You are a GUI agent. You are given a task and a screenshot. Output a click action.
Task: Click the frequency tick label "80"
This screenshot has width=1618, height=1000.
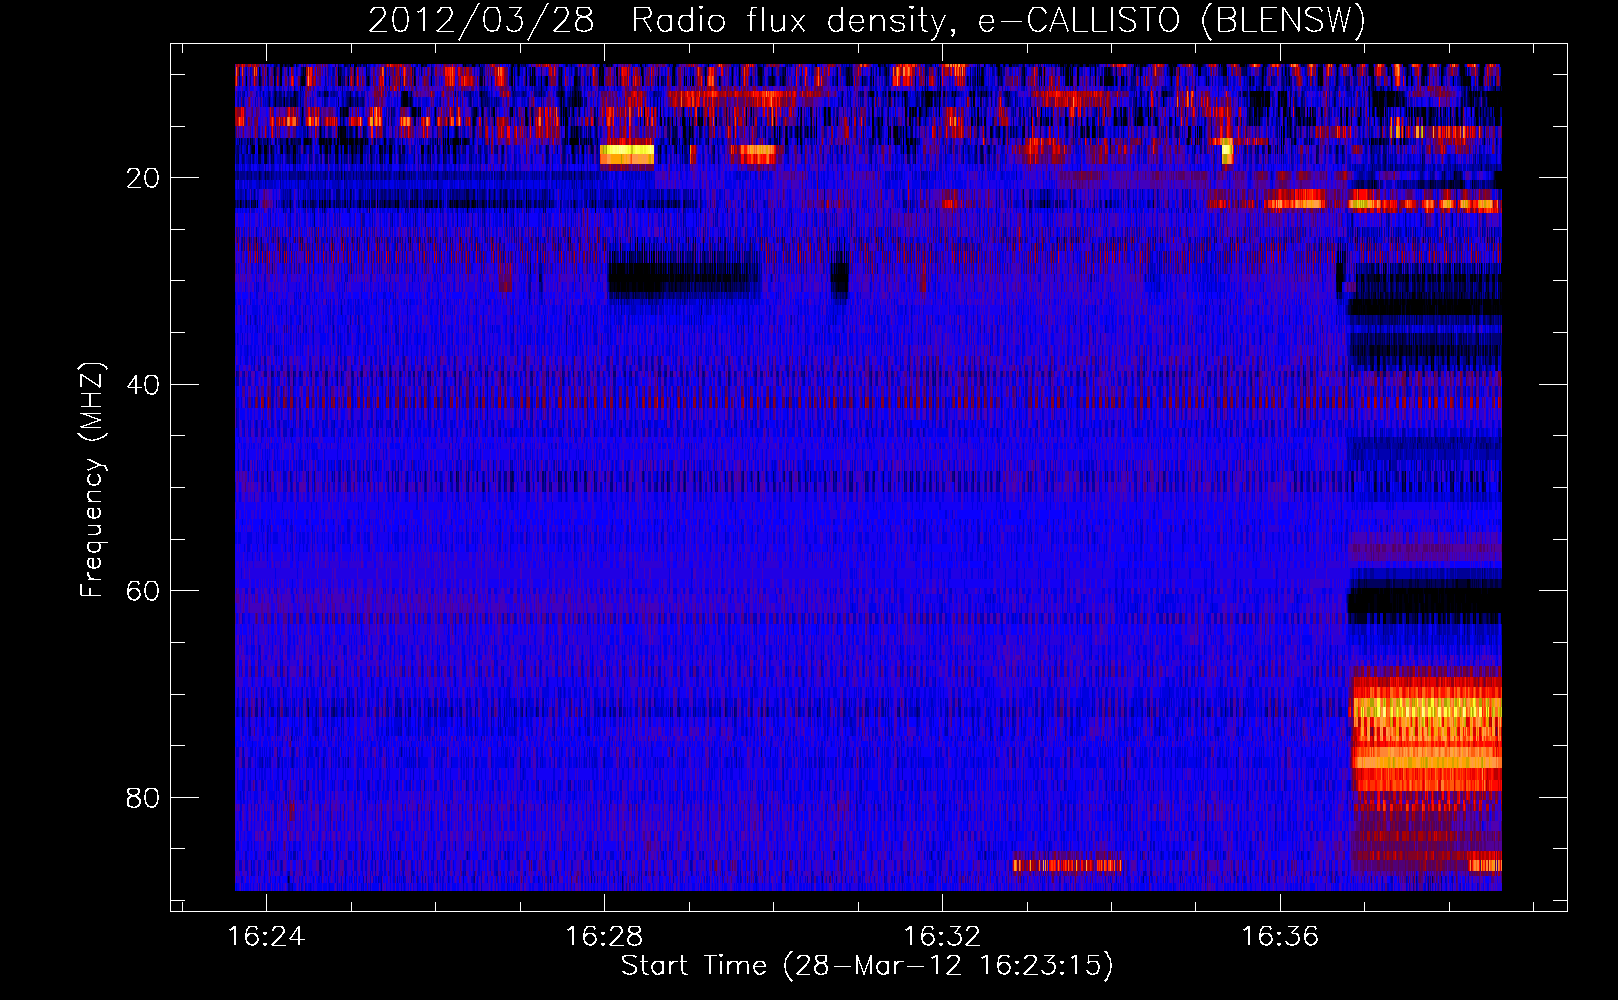(x=144, y=798)
